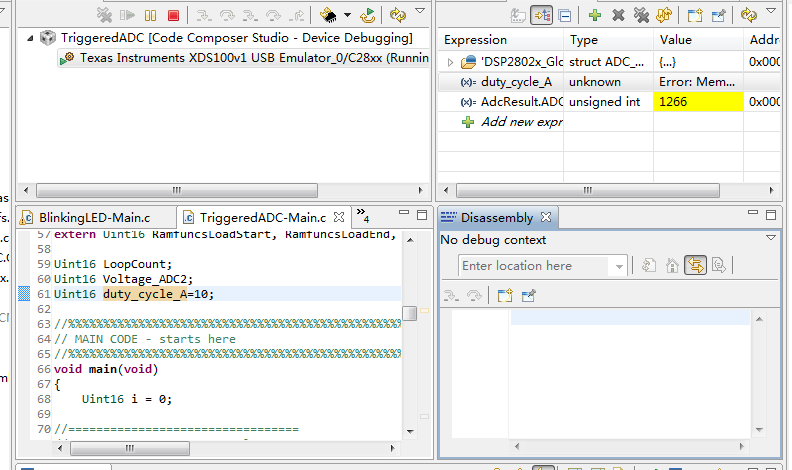Viewport: 792px width, 470px height.
Task: Close the Disassembly view tab
Action: coord(546,217)
